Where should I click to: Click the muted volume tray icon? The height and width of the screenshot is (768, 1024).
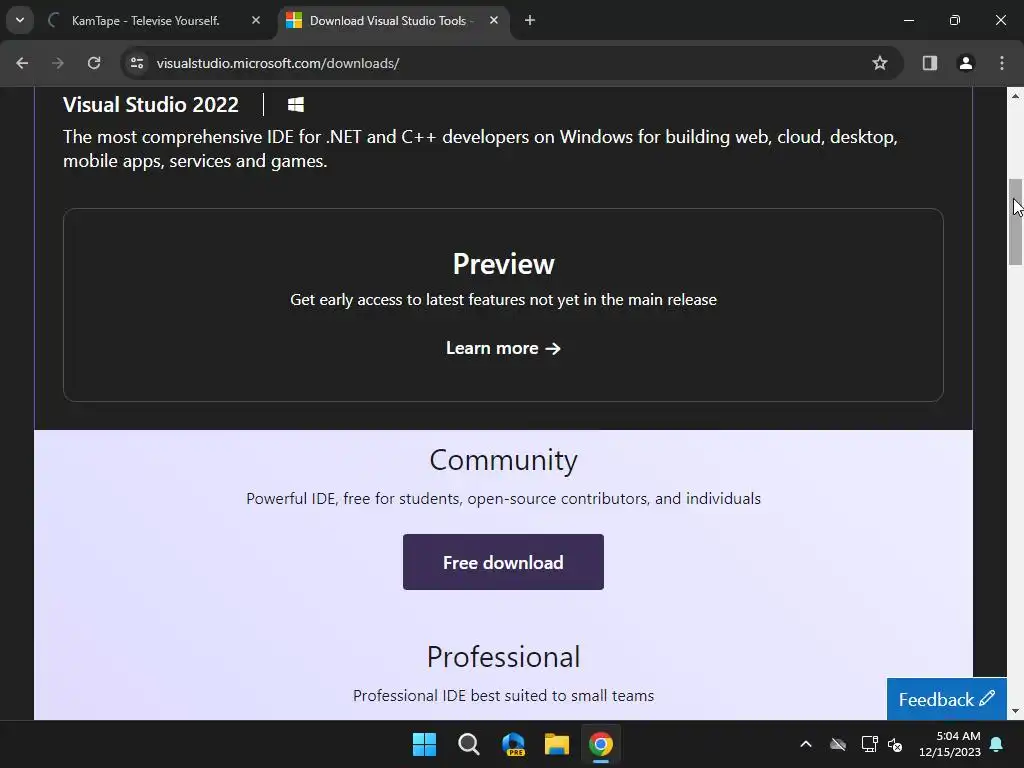click(x=895, y=744)
